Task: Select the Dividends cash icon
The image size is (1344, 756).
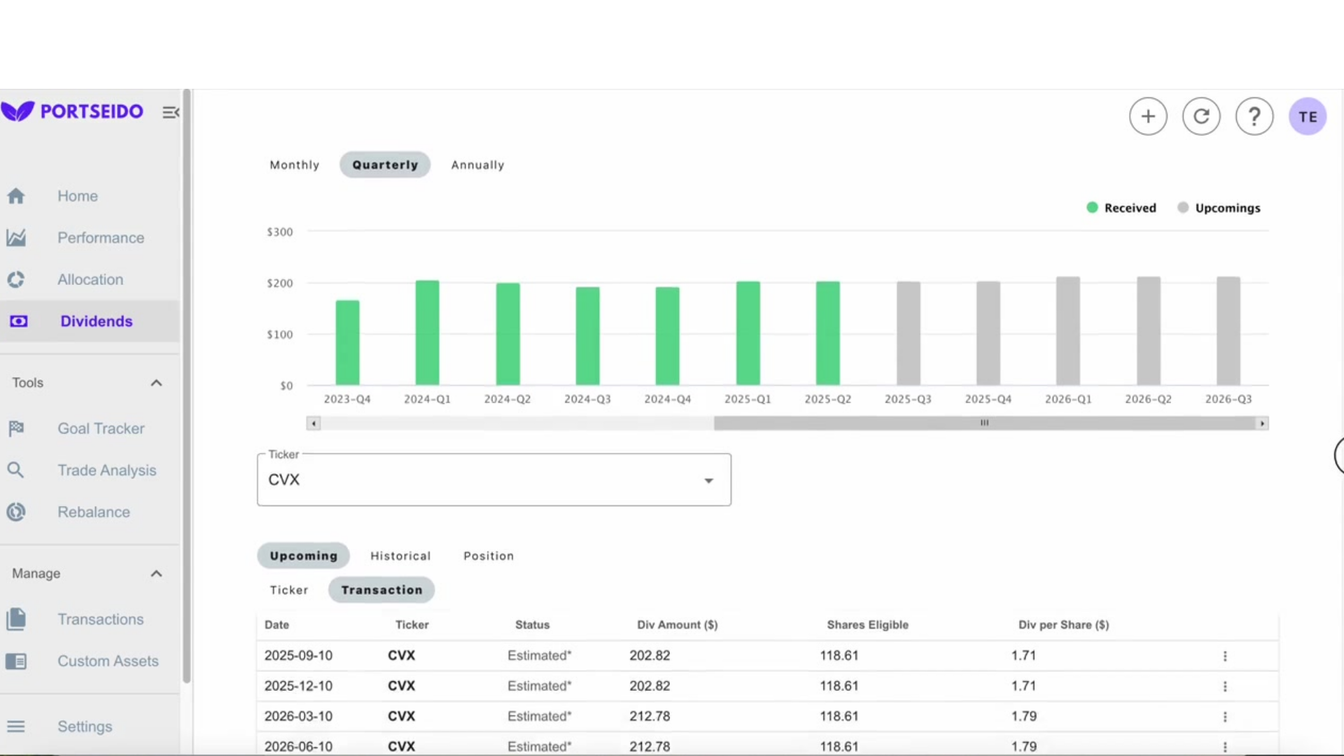Action: click(16, 321)
